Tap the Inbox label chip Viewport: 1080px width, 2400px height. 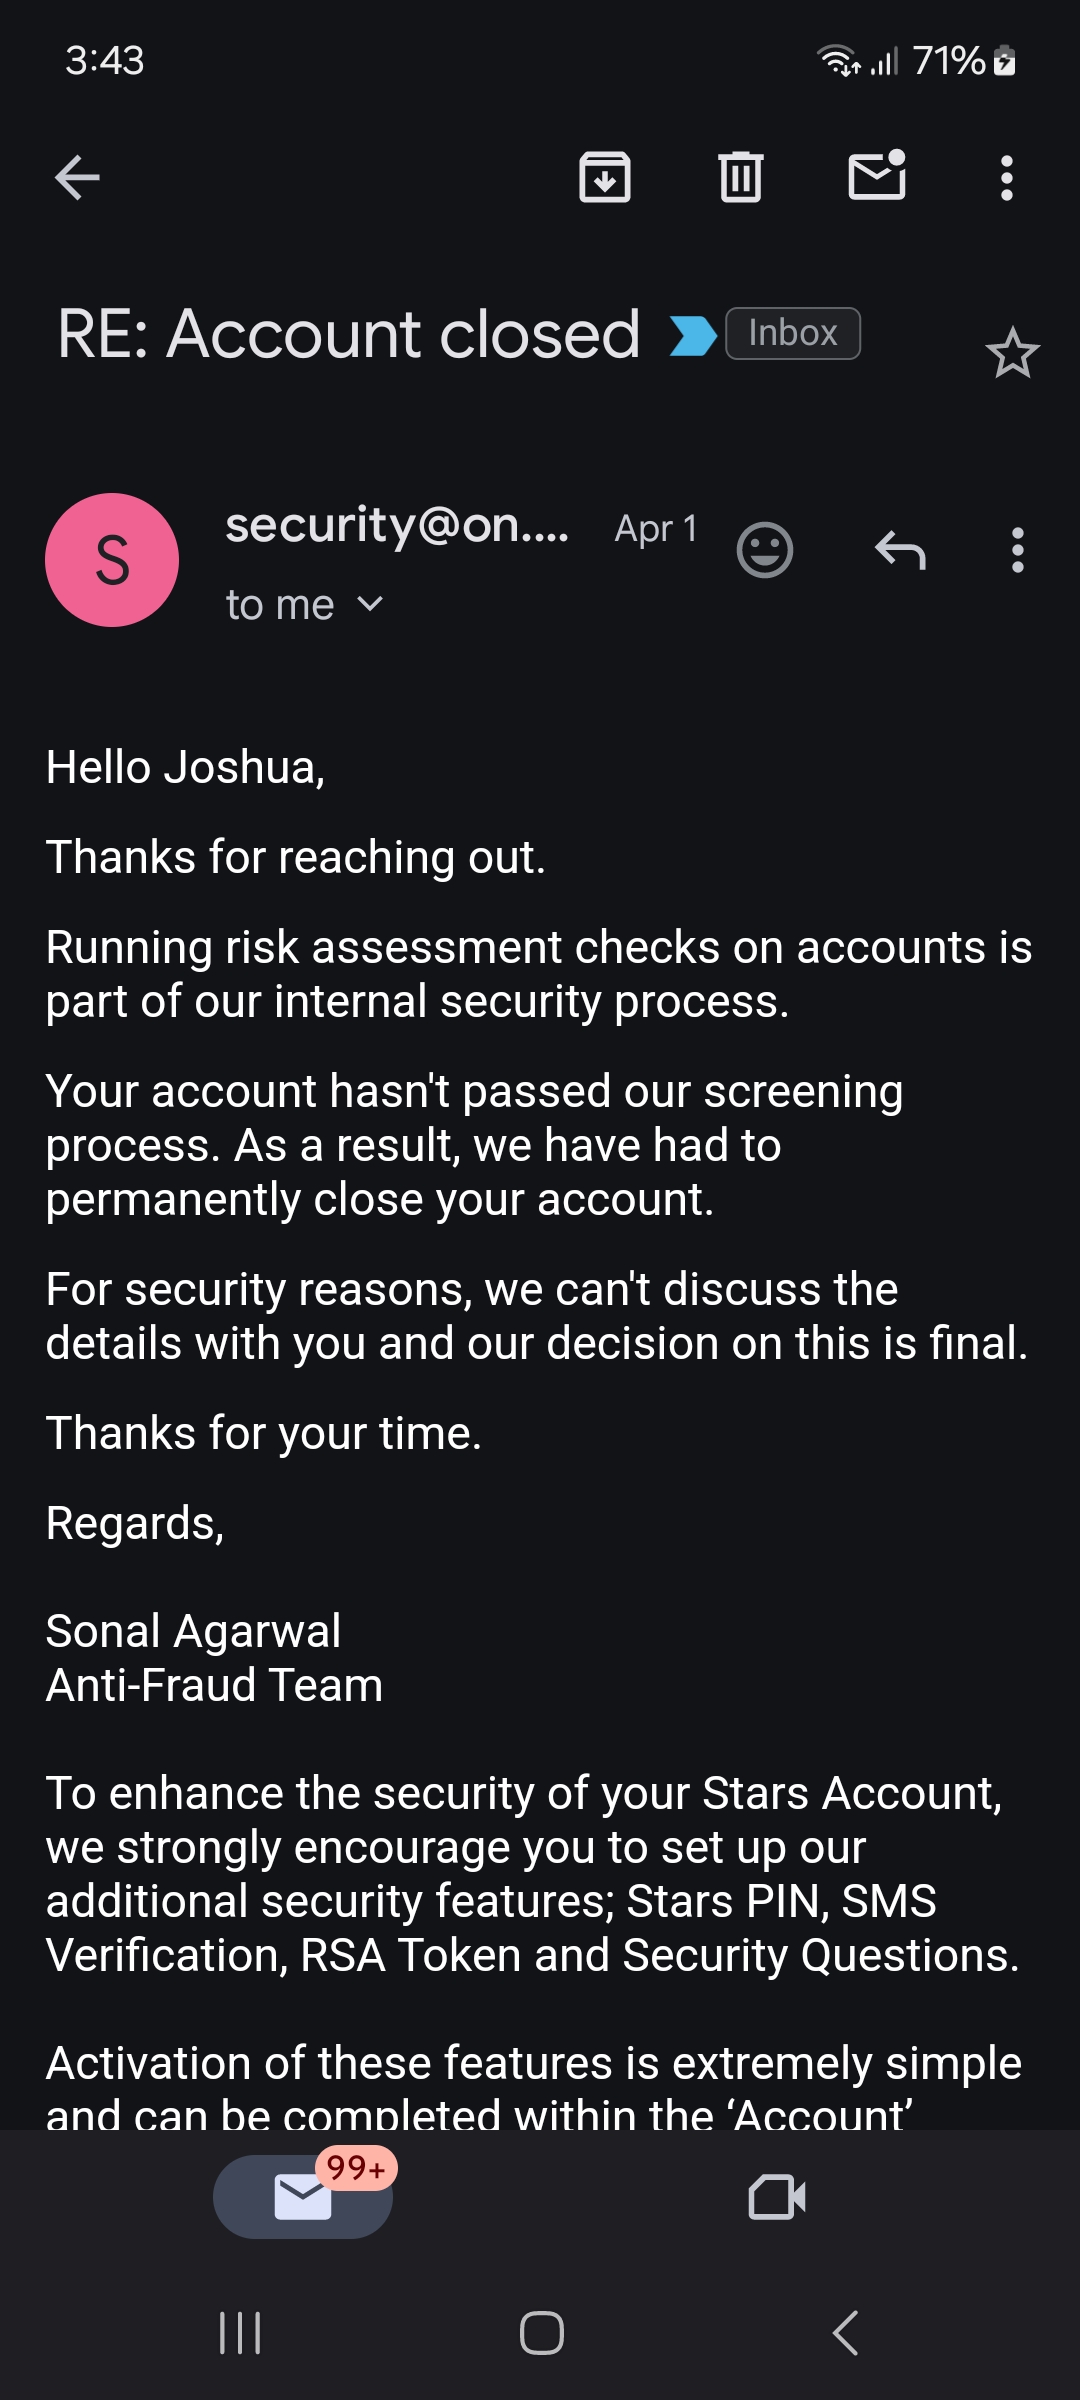[793, 333]
